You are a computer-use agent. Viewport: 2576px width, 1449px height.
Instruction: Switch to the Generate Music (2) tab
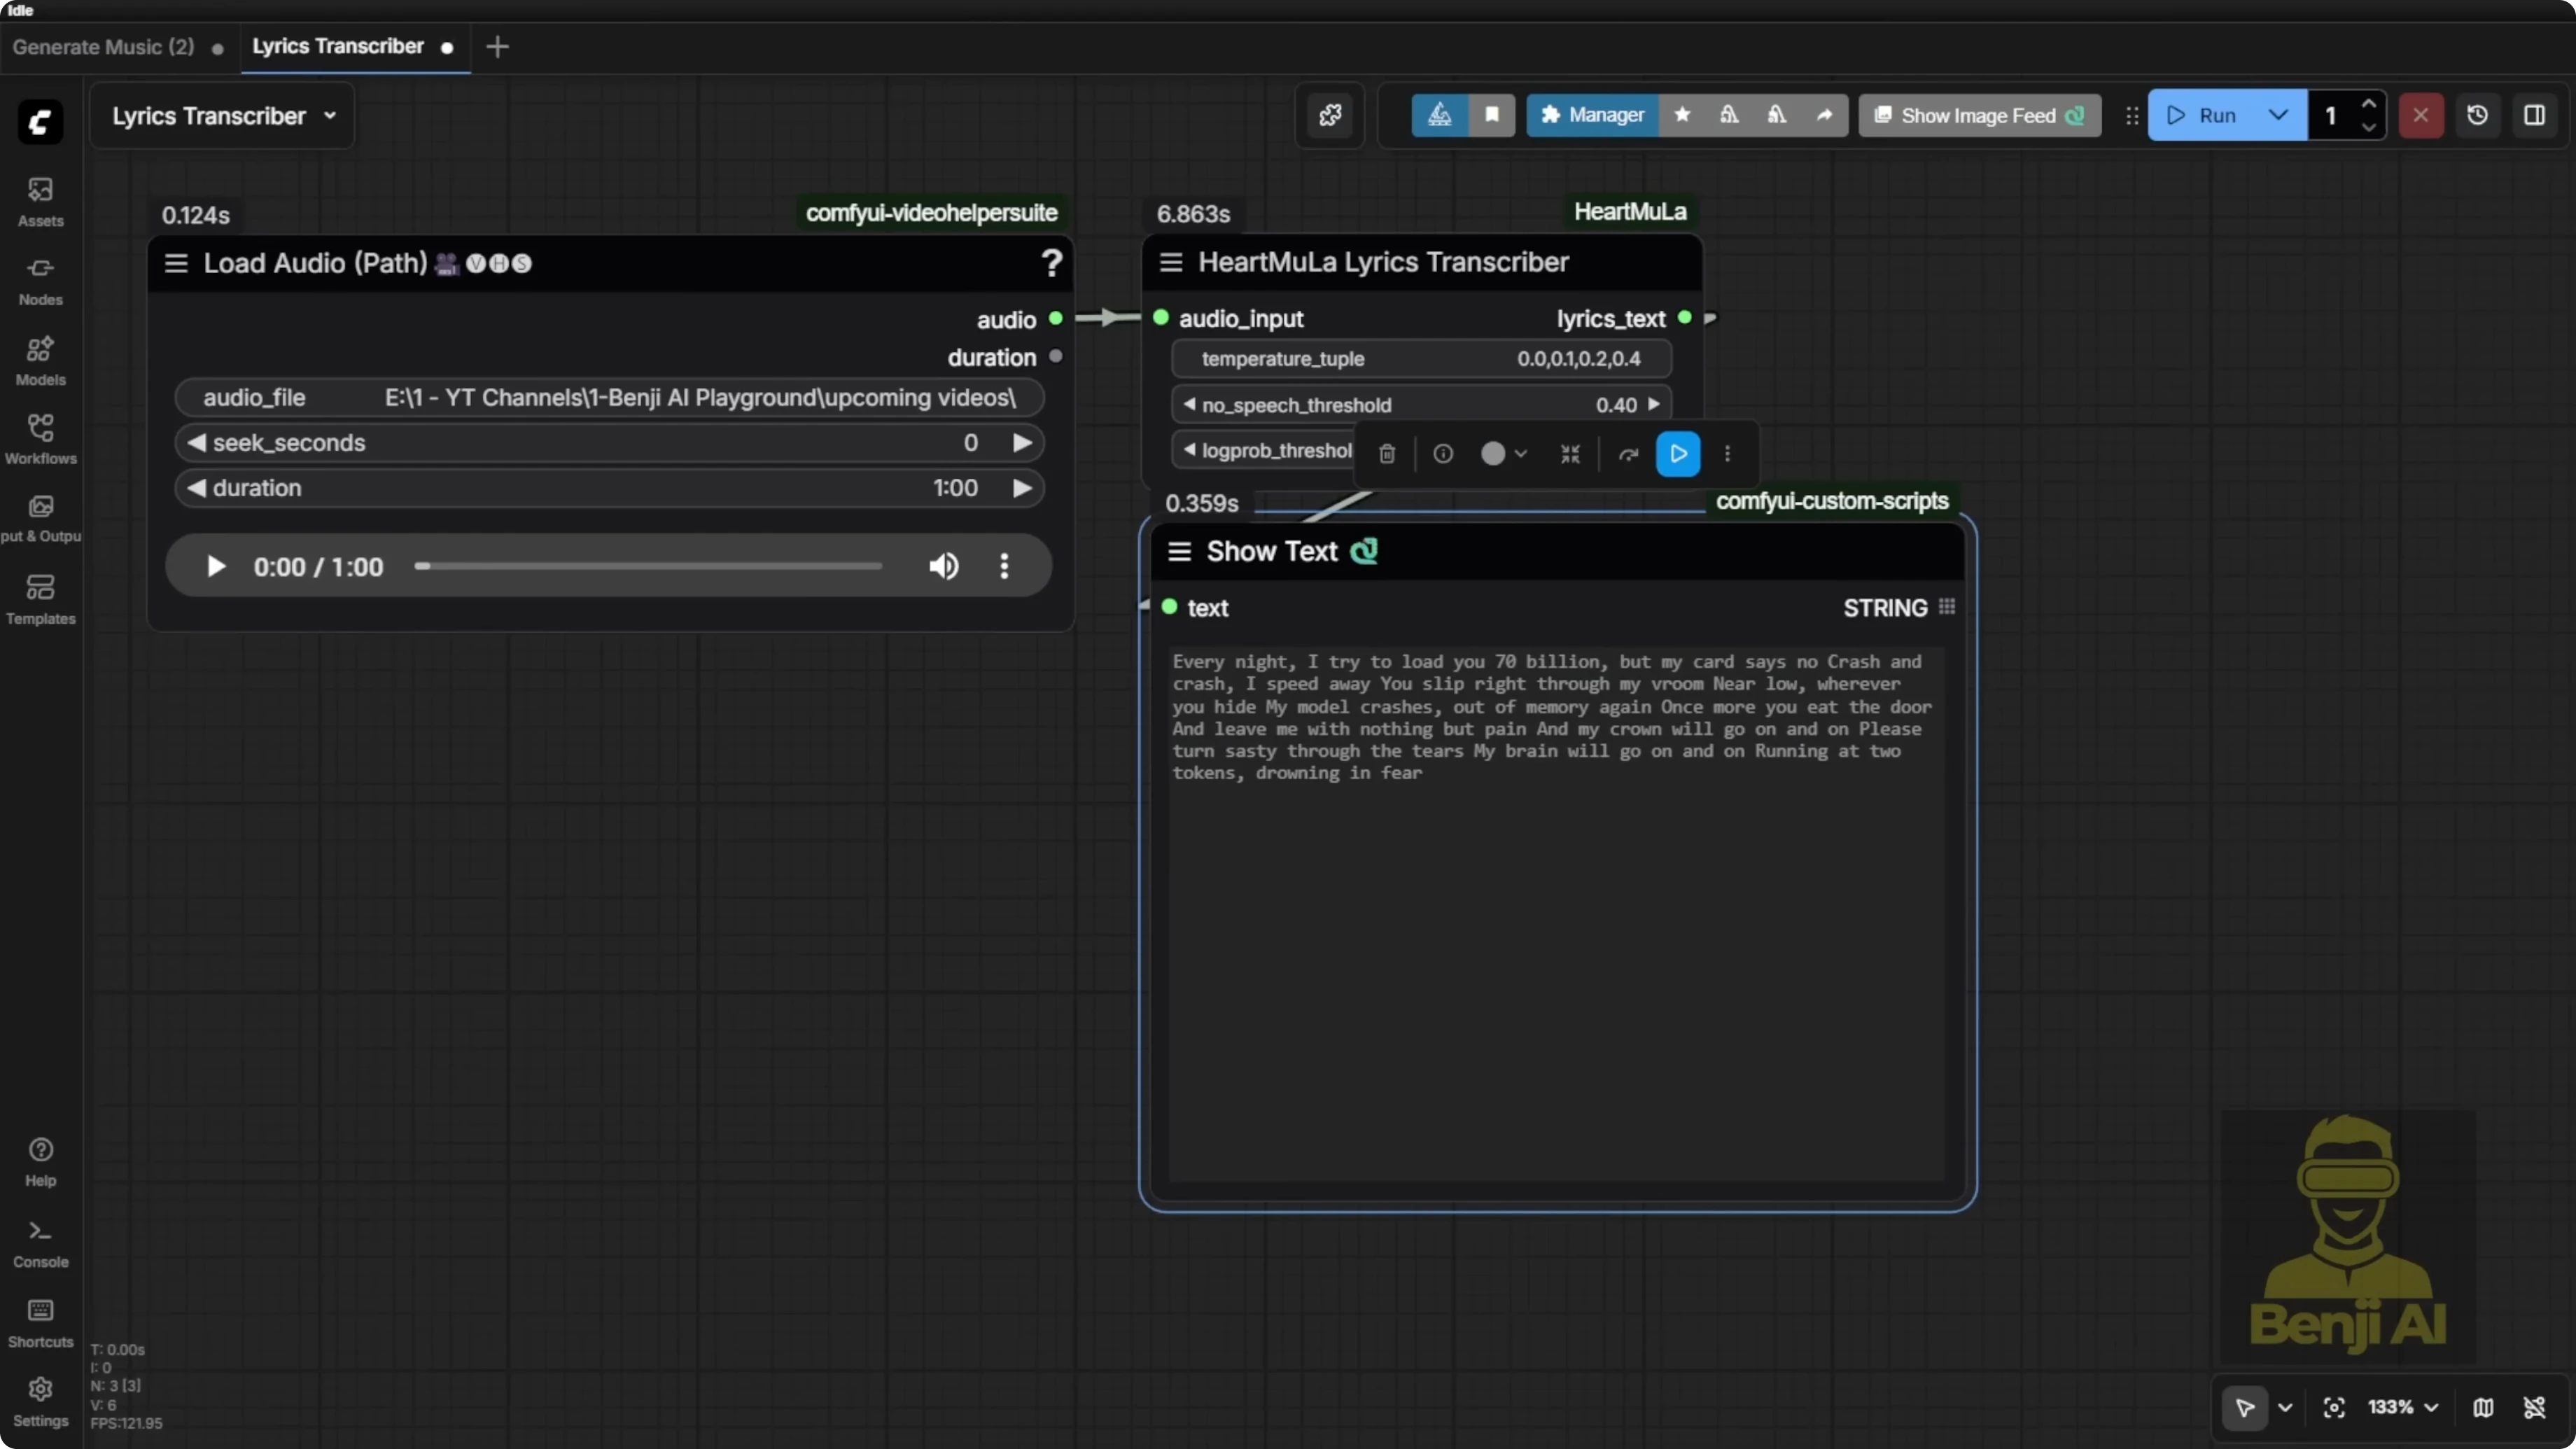pos(103,47)
